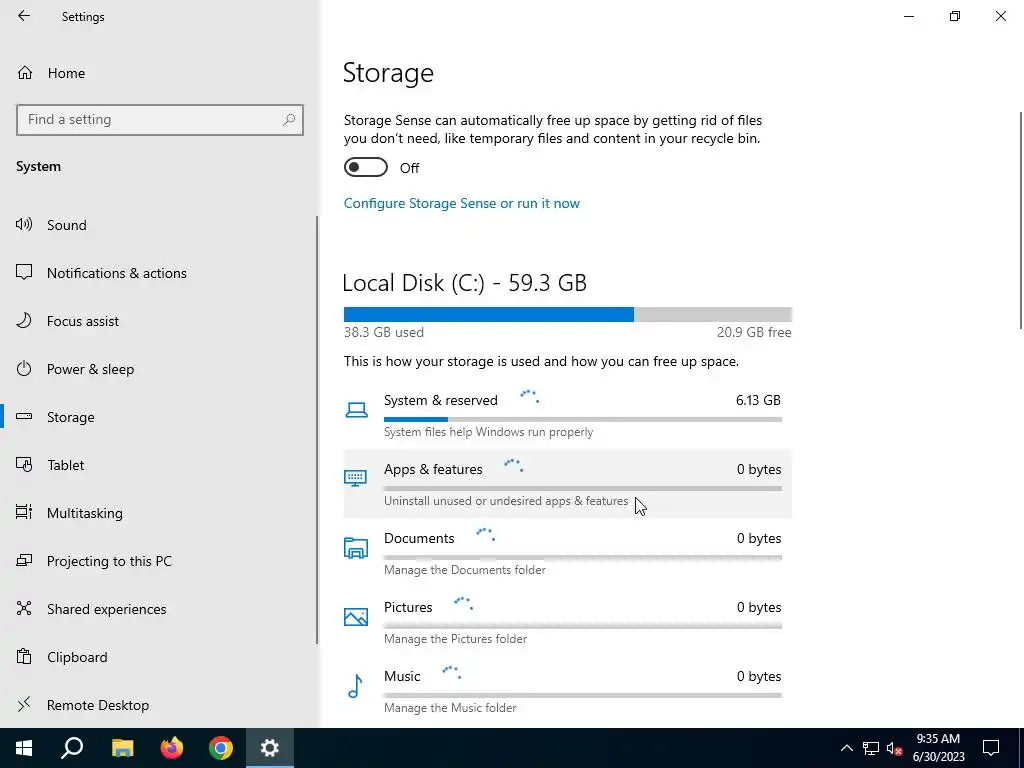Open Configure Storage Sense or run it now
The width and height of the screenshot is (1024, 768).
462,203
